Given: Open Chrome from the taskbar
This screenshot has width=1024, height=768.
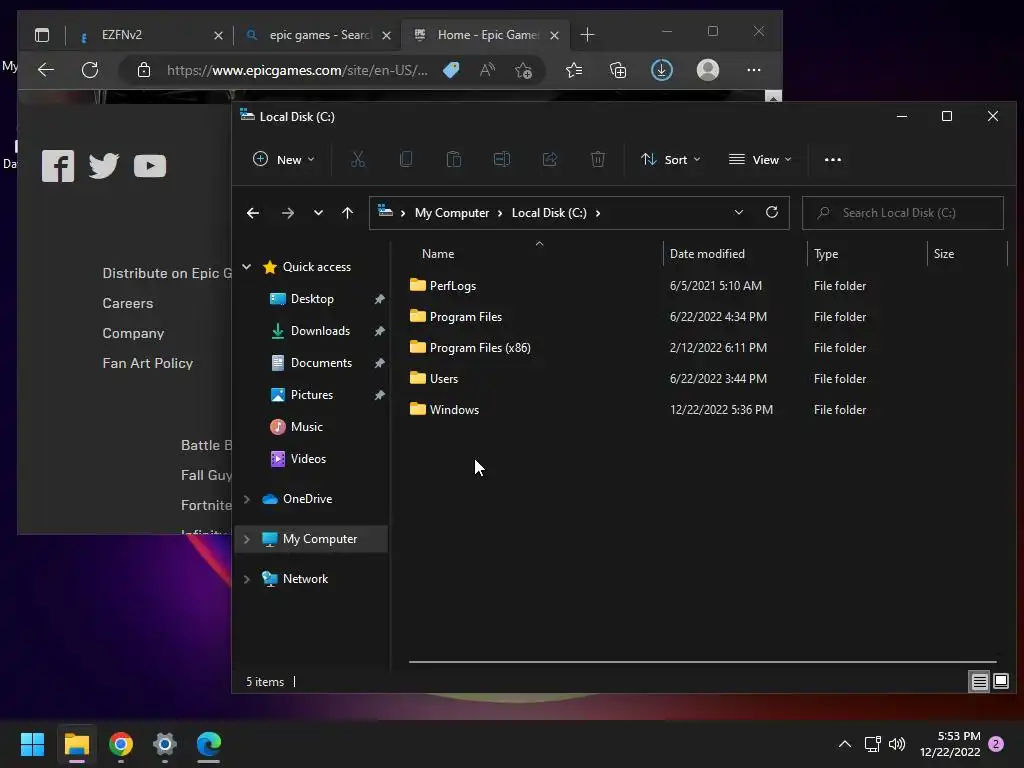Looking at the screenshot, I should [121, 744].
